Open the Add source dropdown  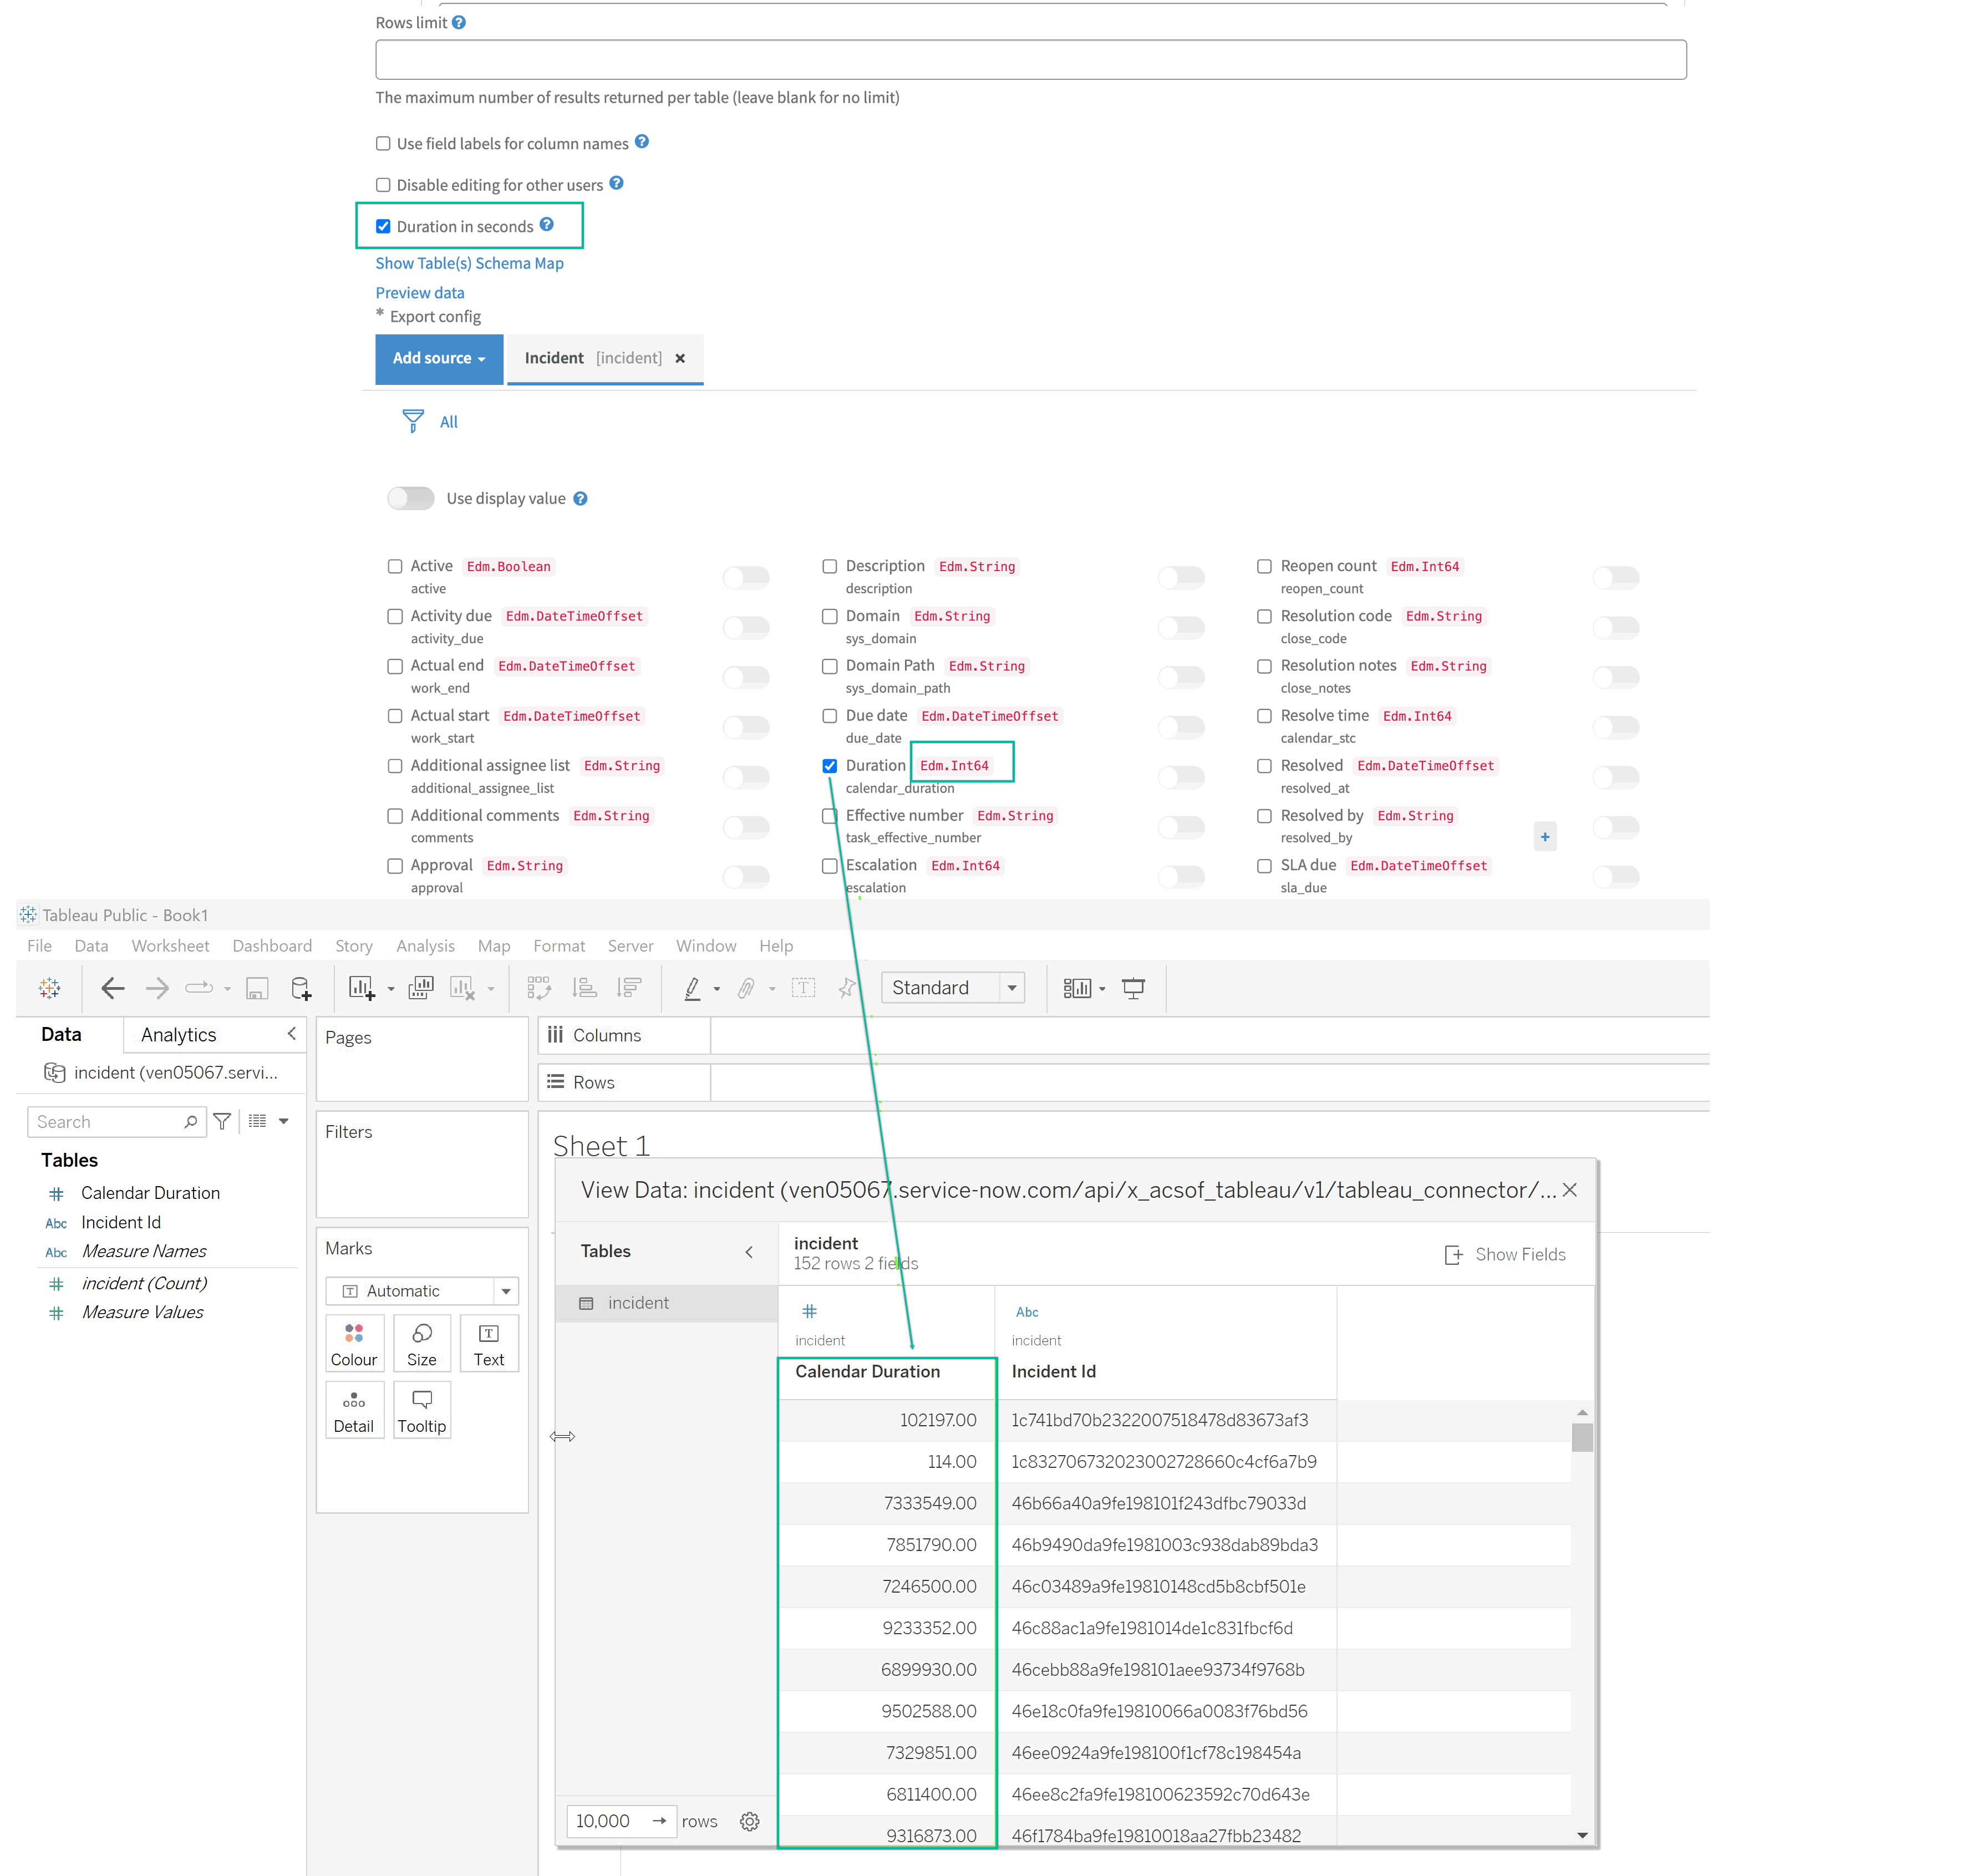[x=438, y=358]
